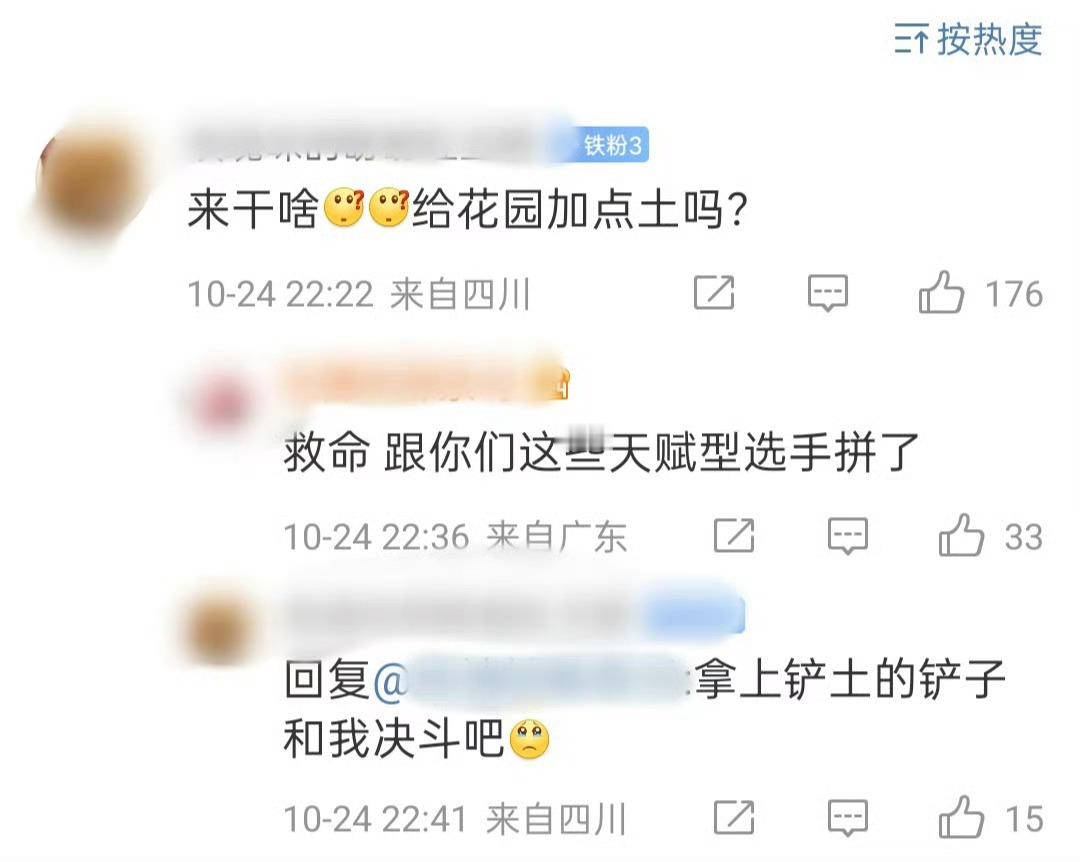
Task: Open the first commenter's avatar
Action: pos(90,178)
